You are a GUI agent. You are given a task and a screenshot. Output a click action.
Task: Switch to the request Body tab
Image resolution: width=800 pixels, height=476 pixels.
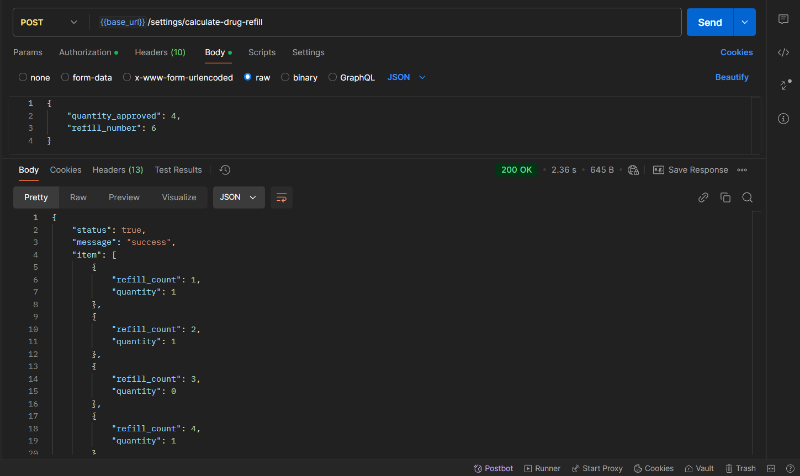click(x=218, y=52)
